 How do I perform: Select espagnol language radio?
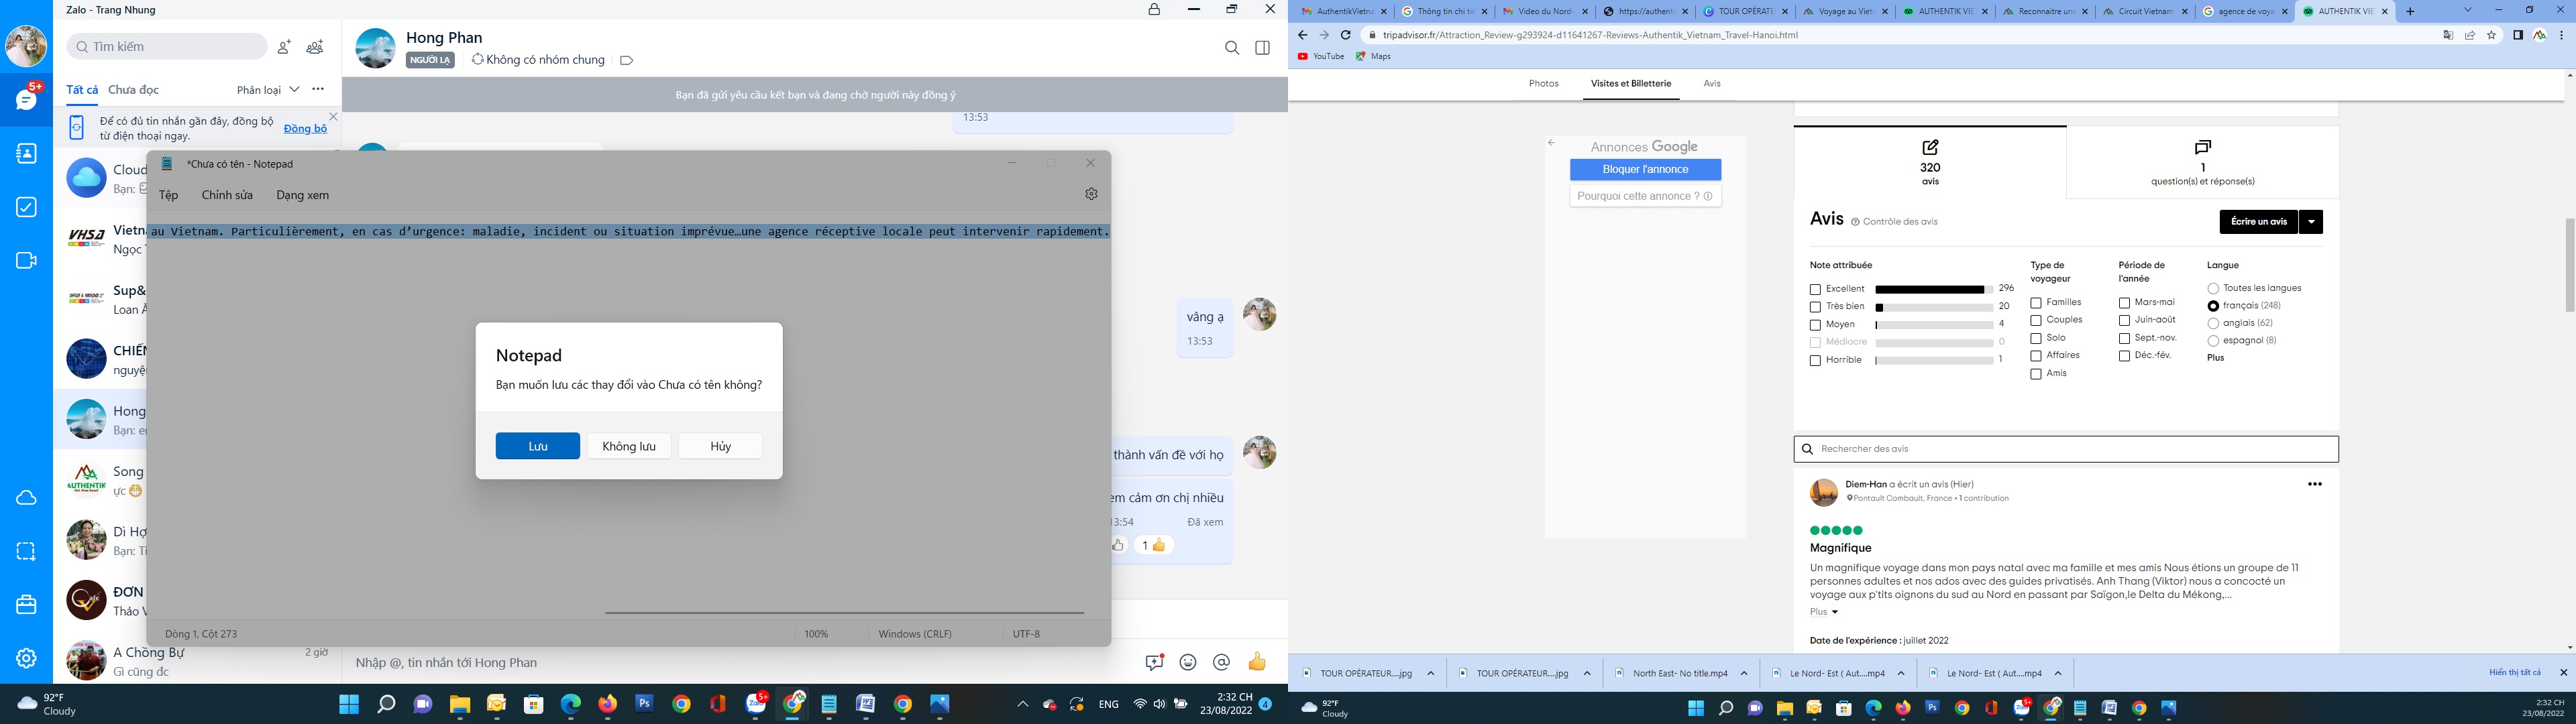[x=2213, y=341]
